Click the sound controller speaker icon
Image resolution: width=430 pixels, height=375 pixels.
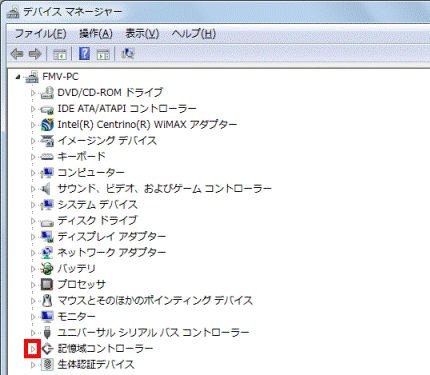pyautogui.click(x=46, y=189)
